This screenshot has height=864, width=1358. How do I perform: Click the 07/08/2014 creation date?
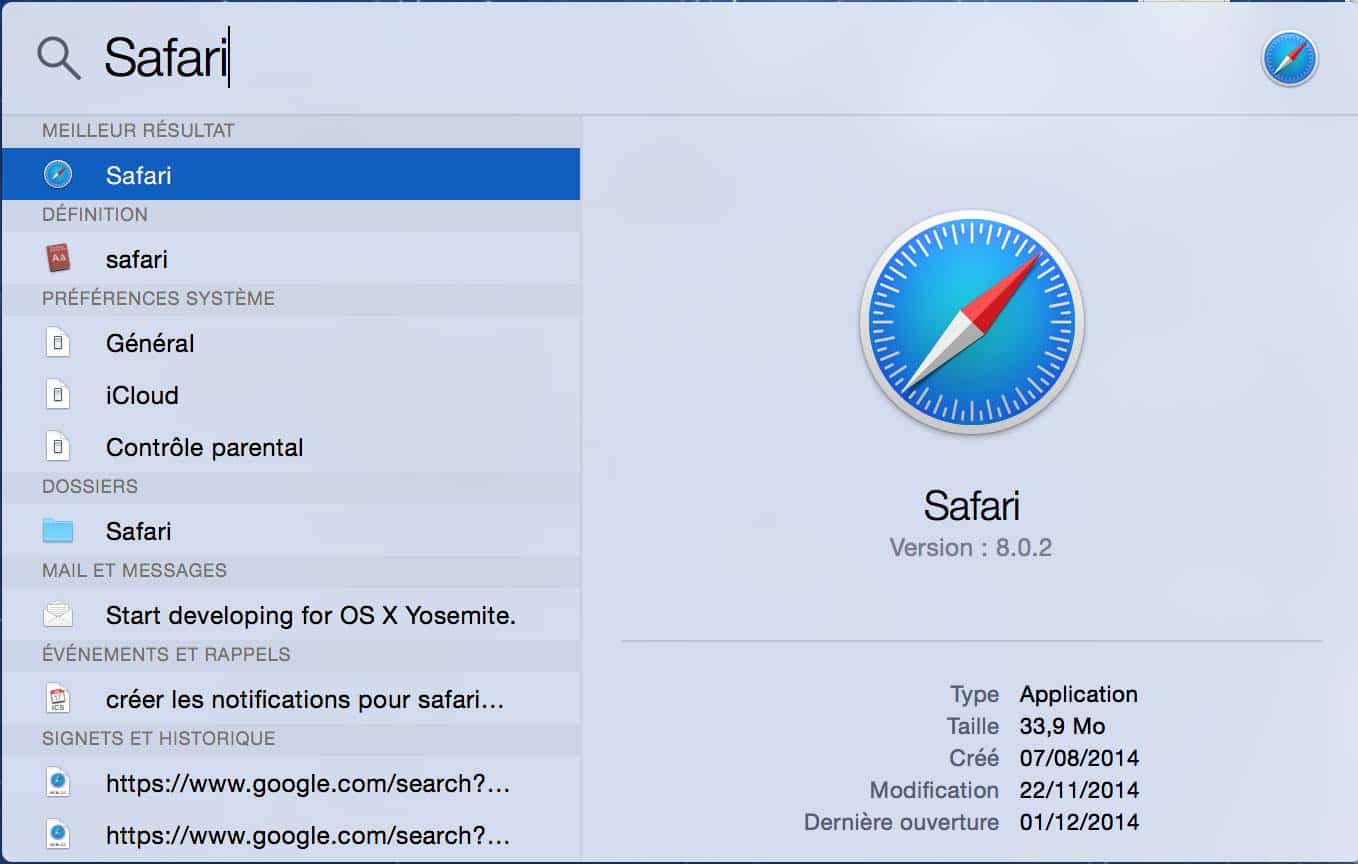pyautogui.click(x=1079, y=759)
